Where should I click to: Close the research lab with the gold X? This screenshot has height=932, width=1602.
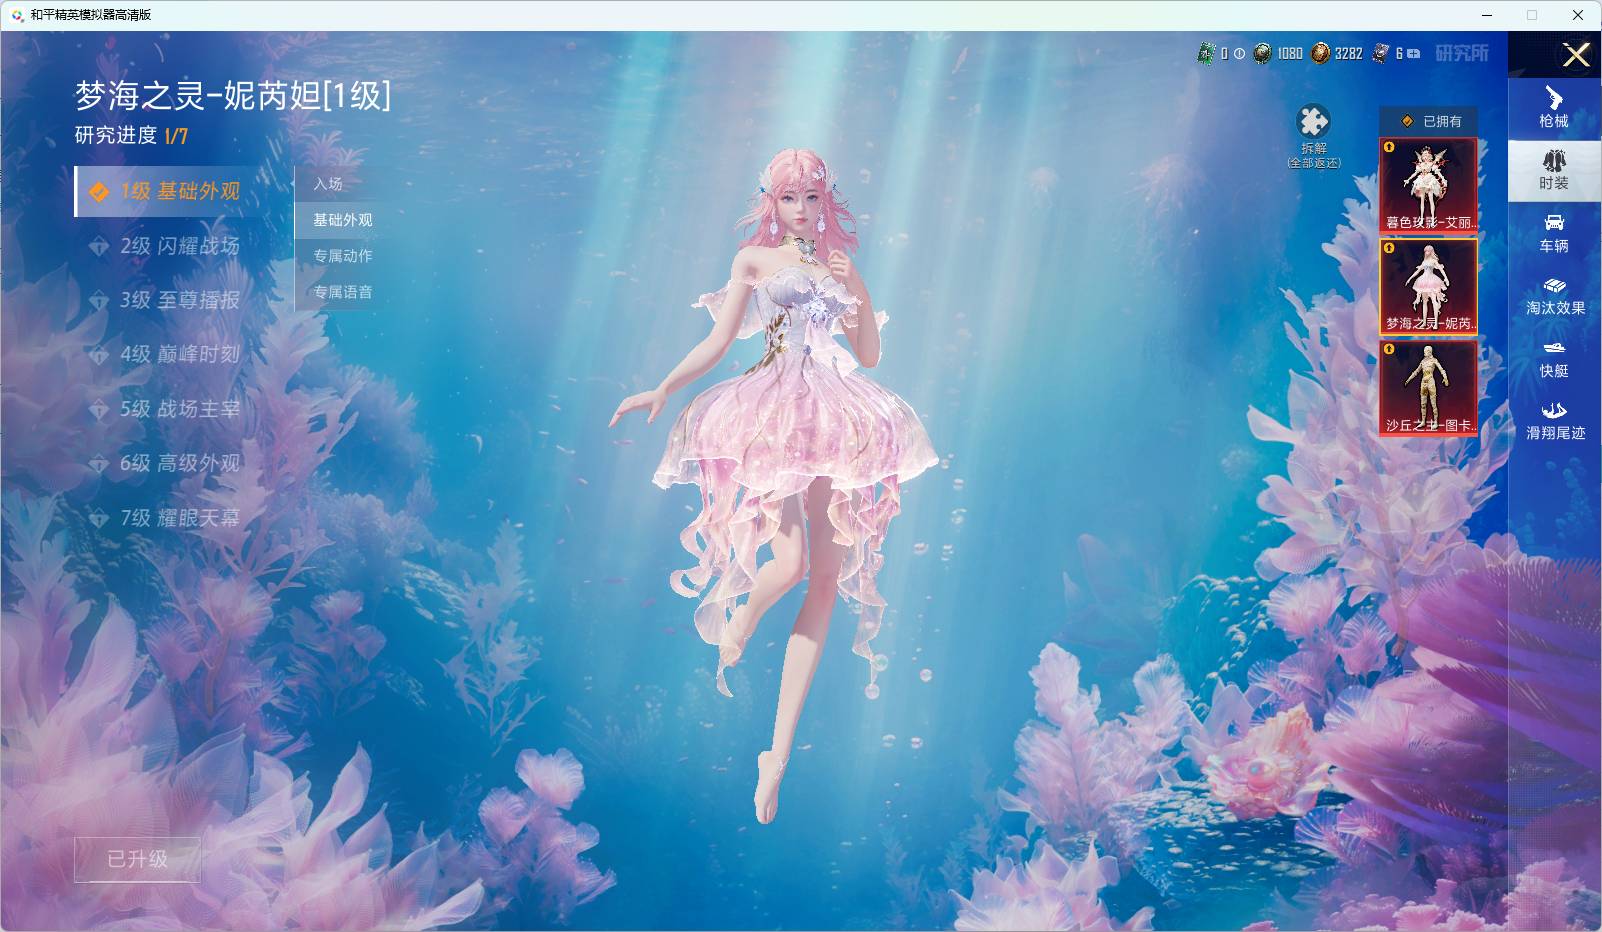1576,55
